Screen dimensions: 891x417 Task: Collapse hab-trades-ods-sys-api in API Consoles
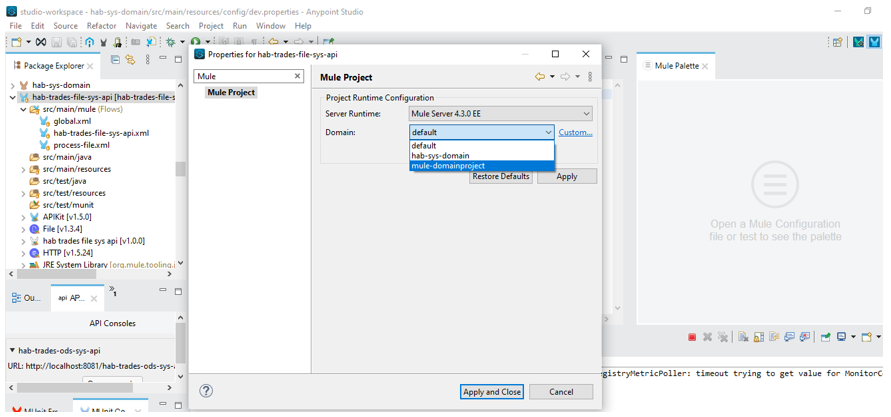click(13, 351)
